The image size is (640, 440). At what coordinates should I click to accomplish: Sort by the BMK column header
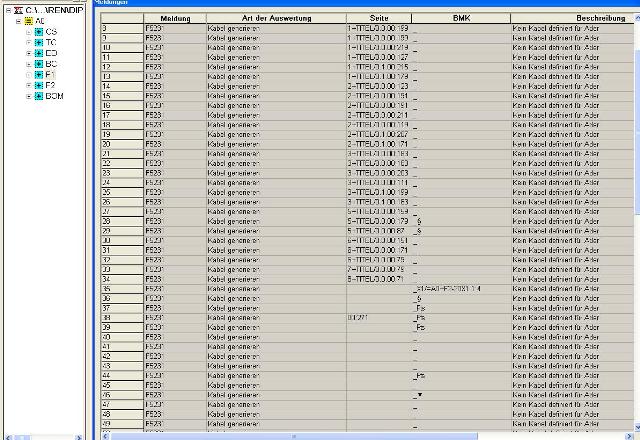(461, 18)
